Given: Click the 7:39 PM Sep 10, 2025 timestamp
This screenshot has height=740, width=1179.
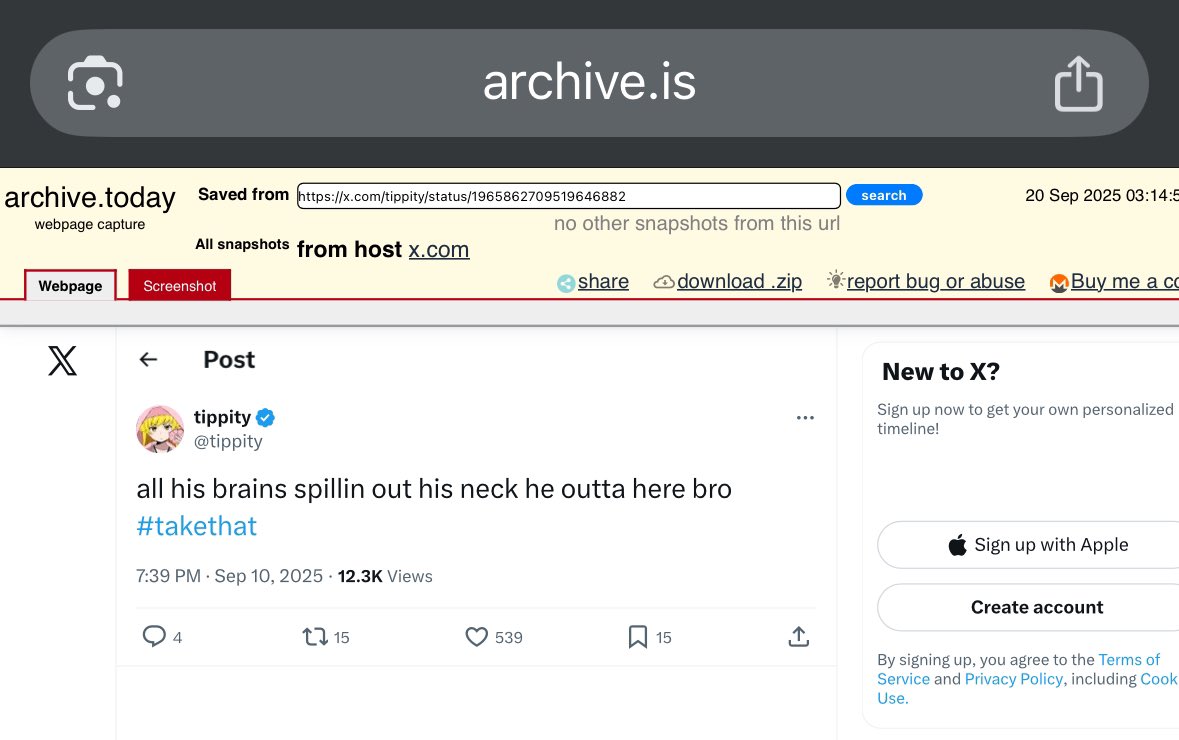Looking at the screenshot, I should tap(229, 576).
